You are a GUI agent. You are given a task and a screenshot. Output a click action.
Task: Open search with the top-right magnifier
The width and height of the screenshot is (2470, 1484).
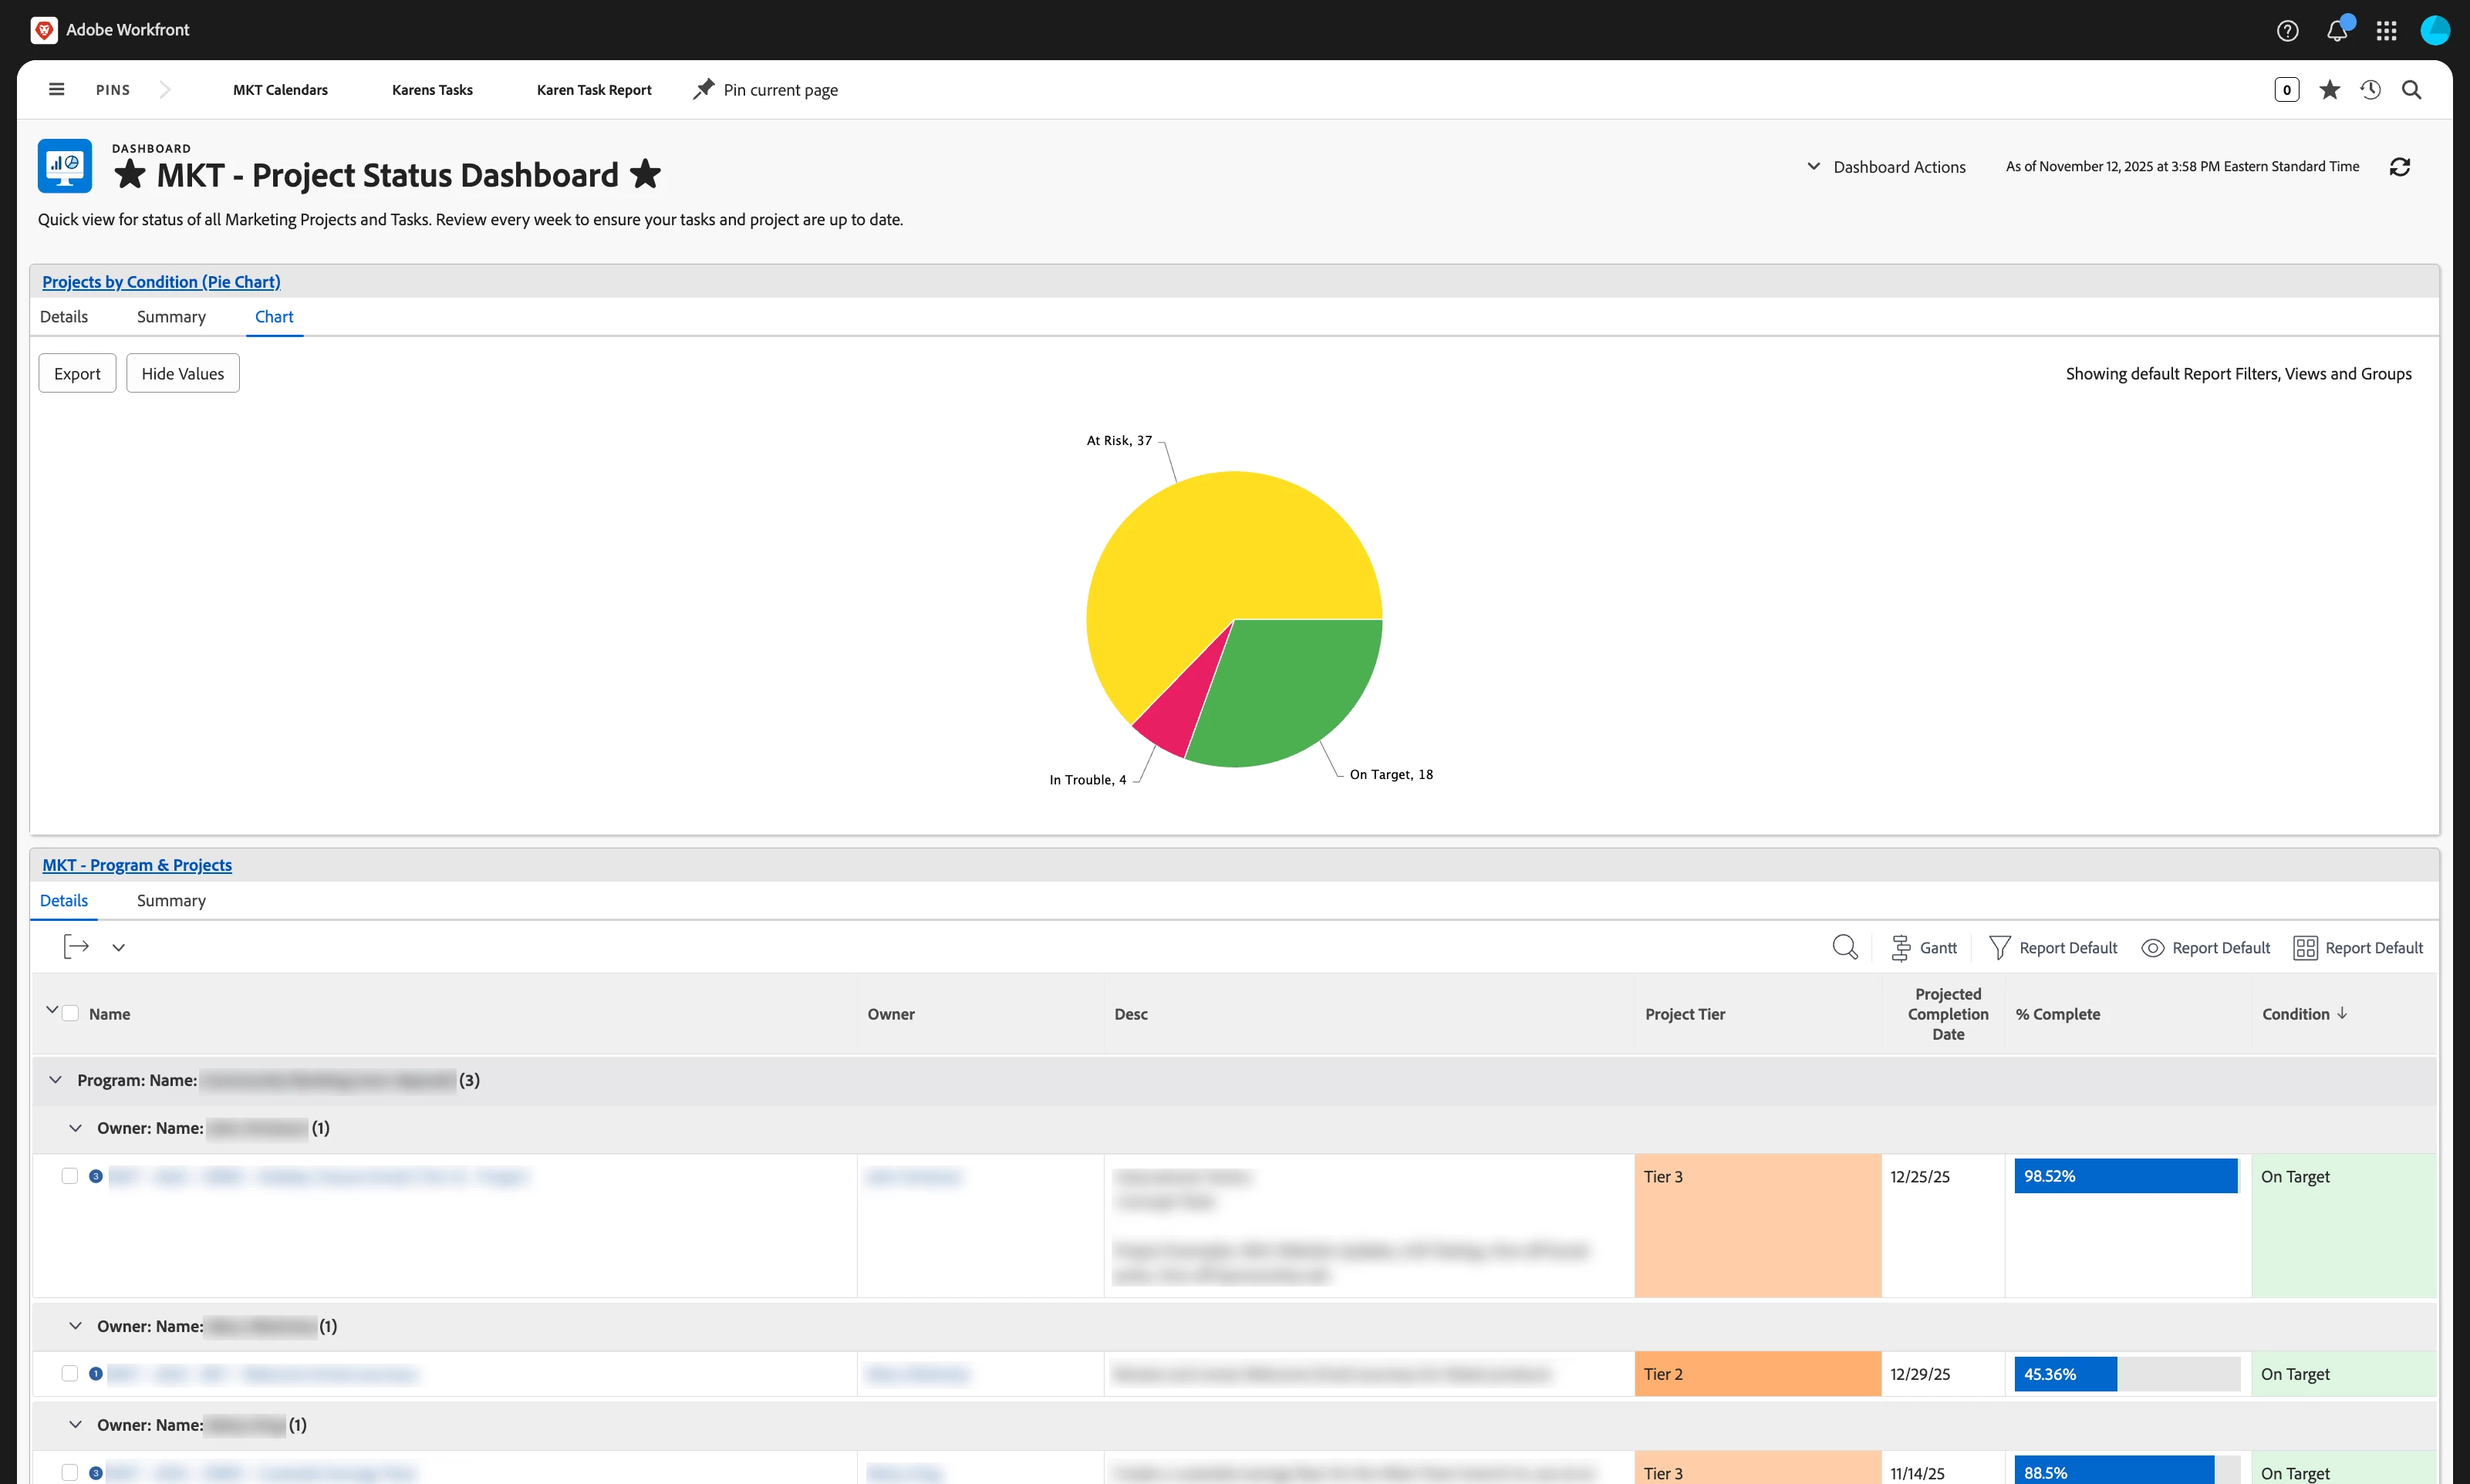[x=2411, y=90]
